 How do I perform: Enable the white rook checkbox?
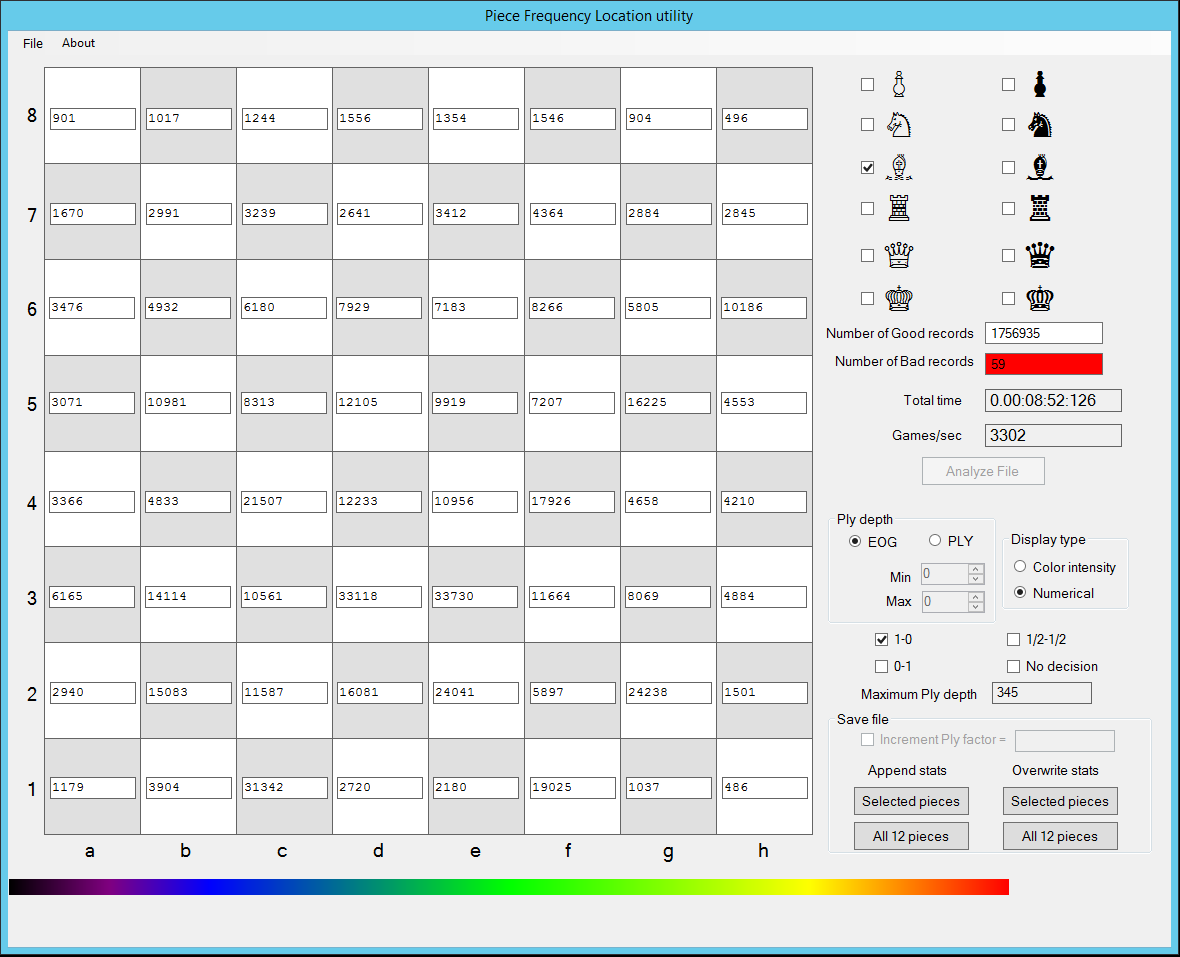point(868,208)
